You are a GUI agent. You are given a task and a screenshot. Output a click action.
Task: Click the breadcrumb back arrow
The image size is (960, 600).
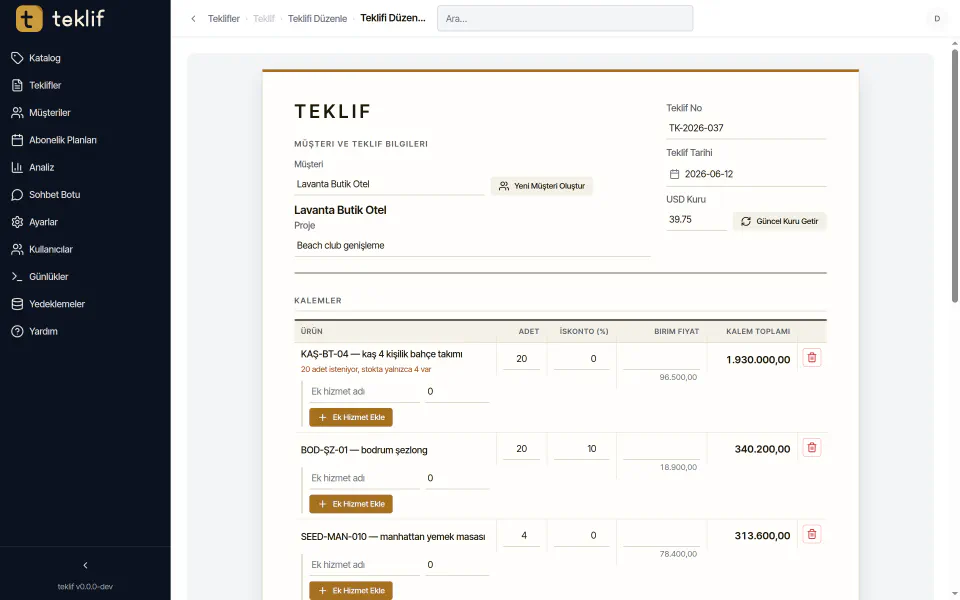coord(193,18)
